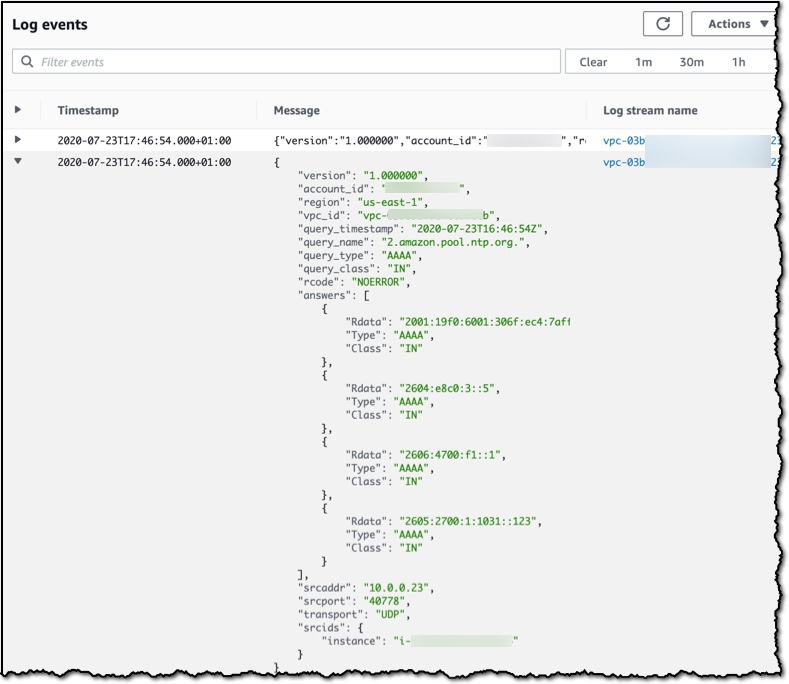Open the Actions dropdown menu
Viewport: 789px width, 684px height.
pyautogui.click(x=736, y=24)
